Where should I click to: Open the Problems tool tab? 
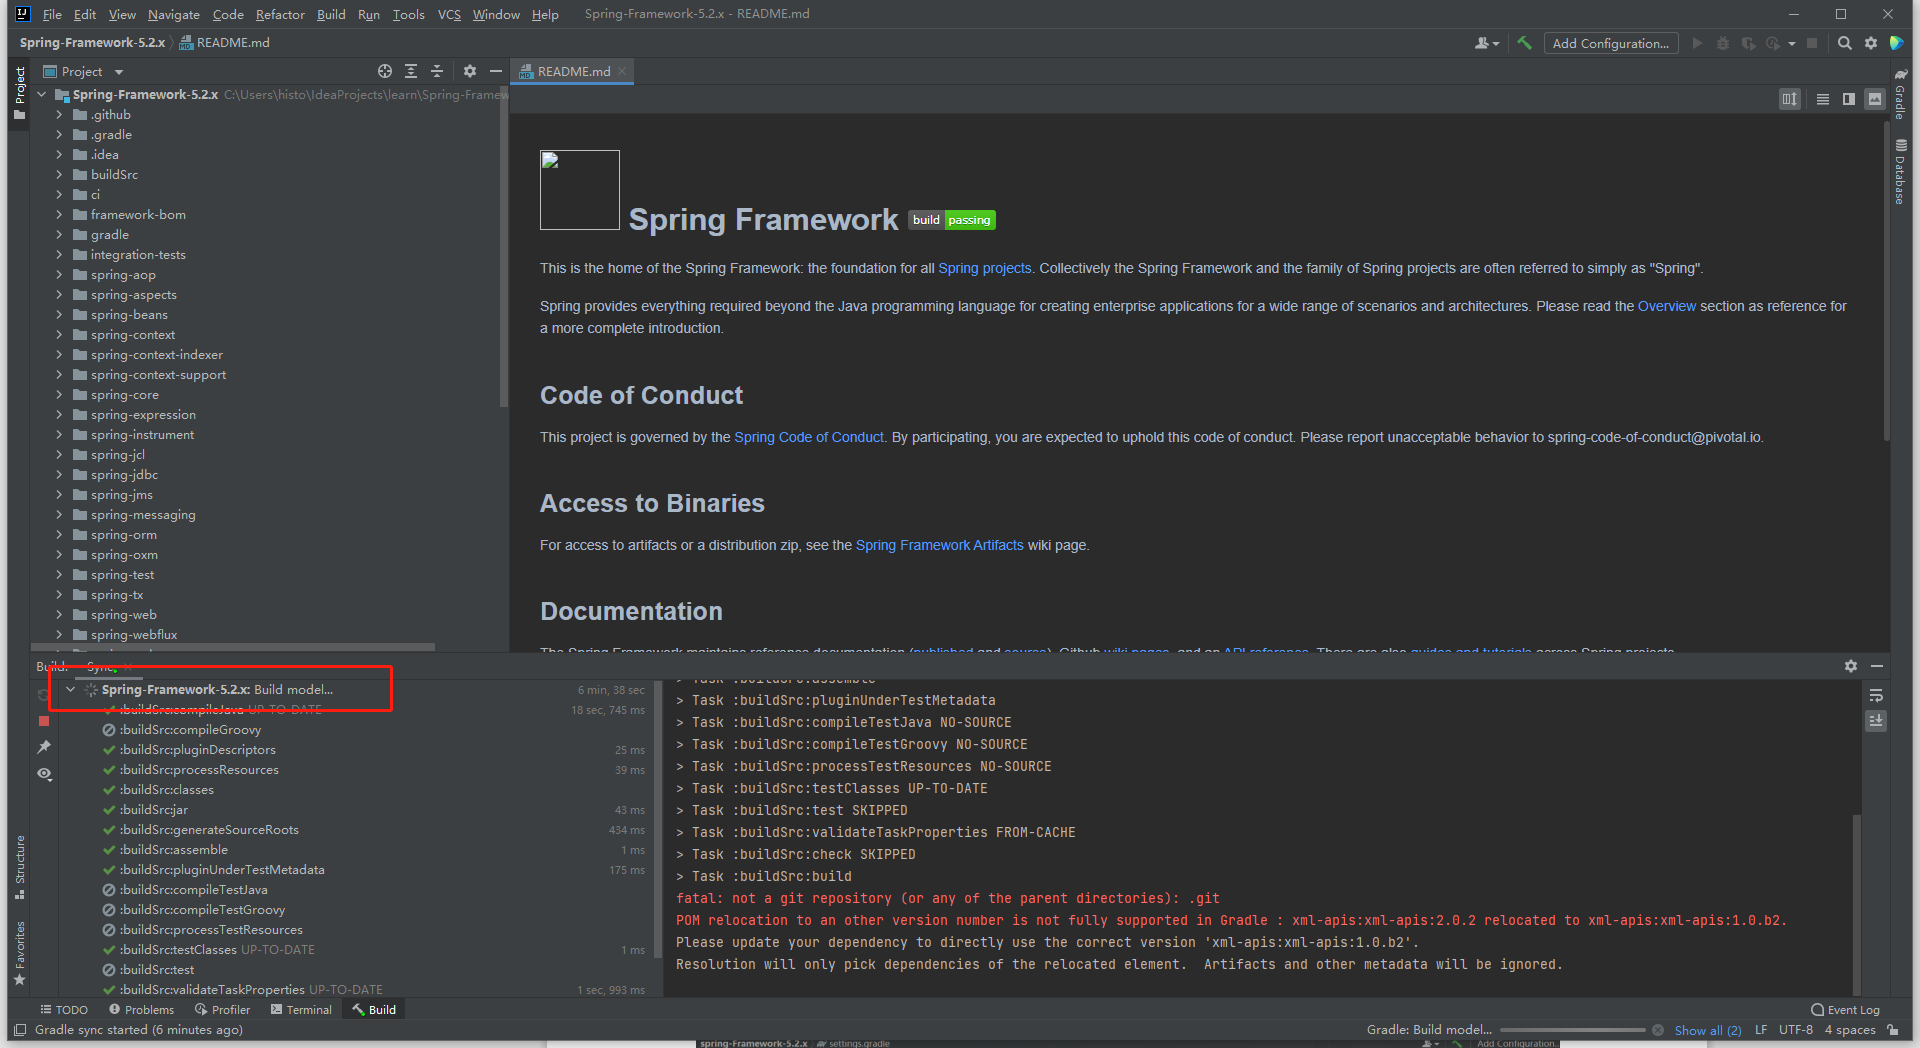pos(141,1009)
